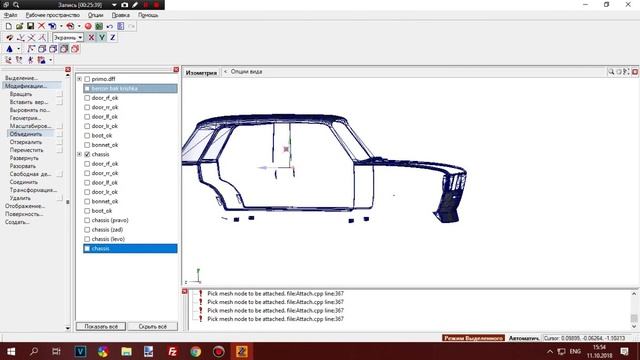
Task: Click the Import icon in the top toolbar
Action: pos(52,26)
